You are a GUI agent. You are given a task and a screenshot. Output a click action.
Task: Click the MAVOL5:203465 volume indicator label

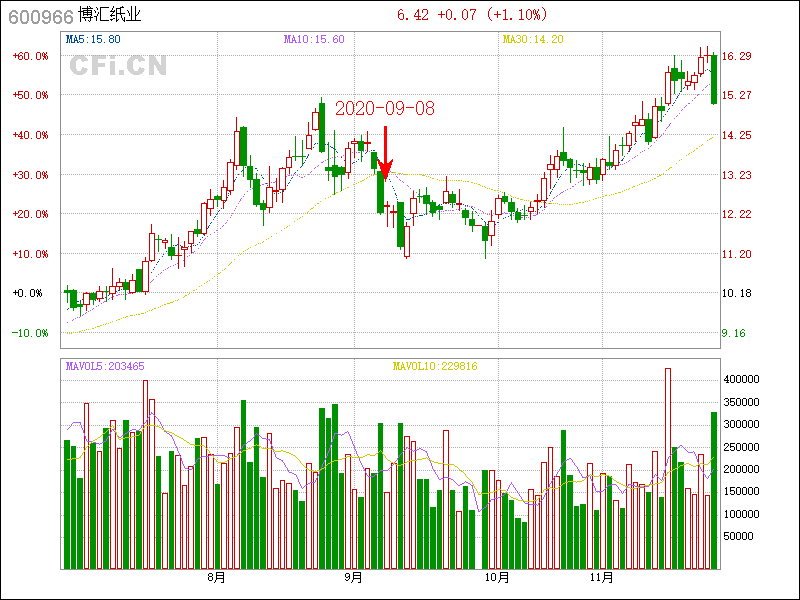point(105,366)
